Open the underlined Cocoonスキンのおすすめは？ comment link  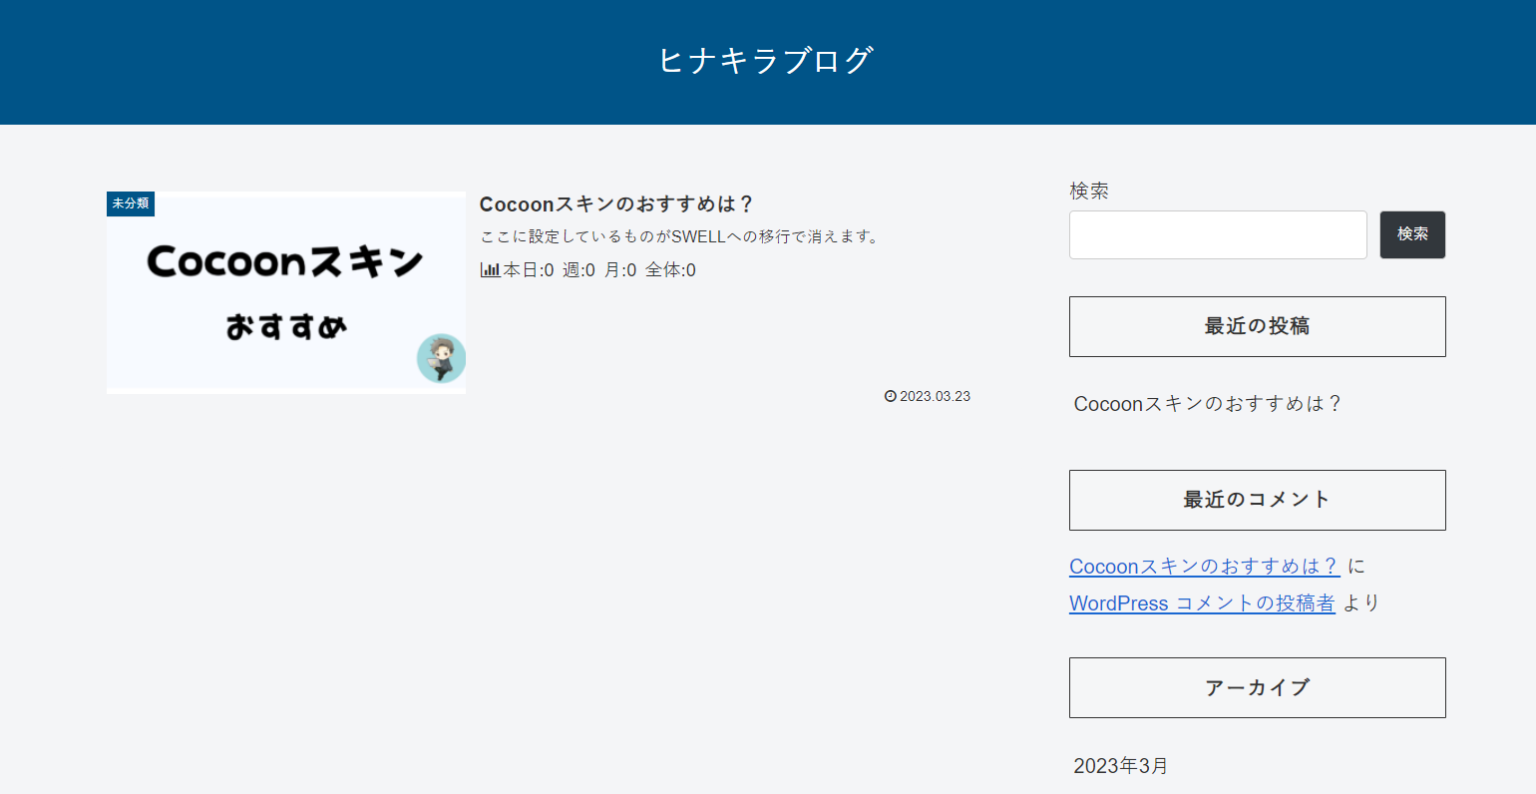(1204, 567)
